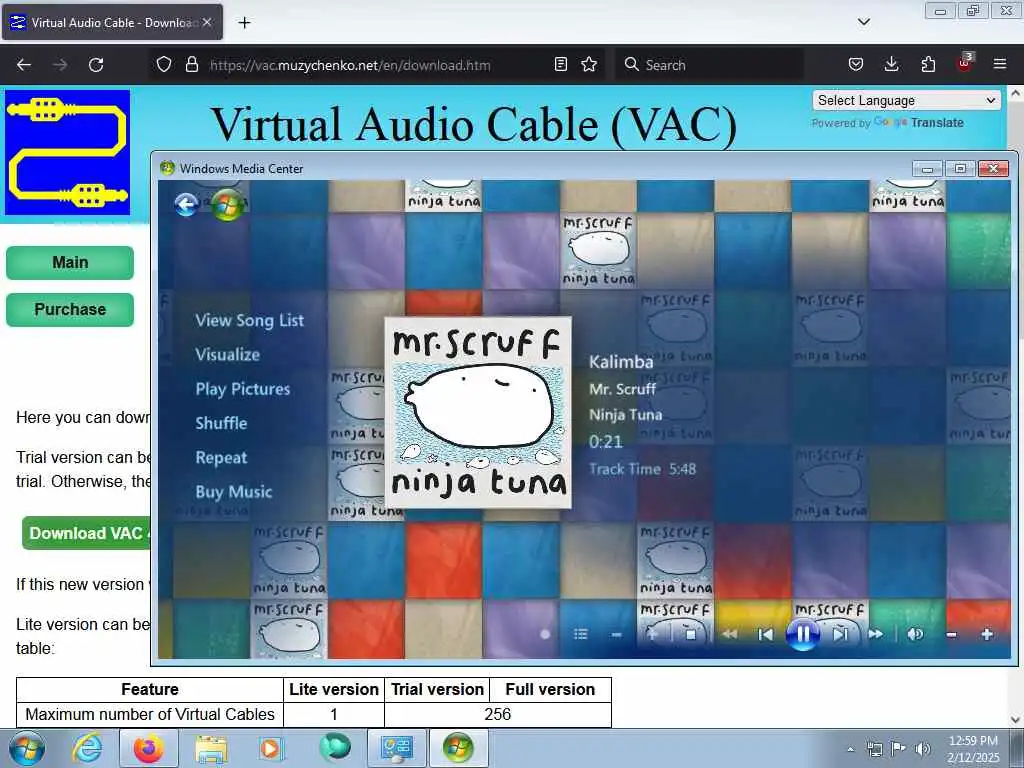Go back in Firefox
The height and width of the screenshot is (768, 1024).
[x=24, y=65]
